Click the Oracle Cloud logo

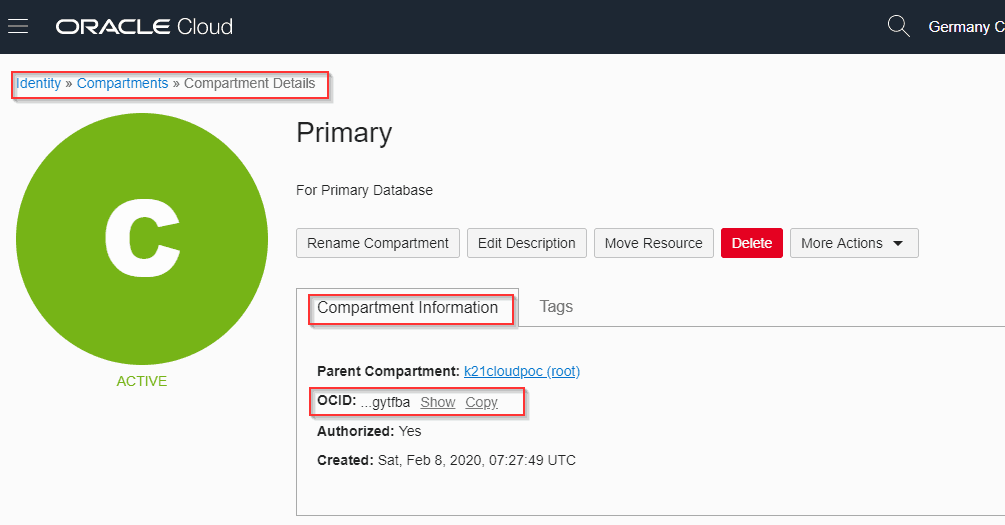(x=144, y=27)
